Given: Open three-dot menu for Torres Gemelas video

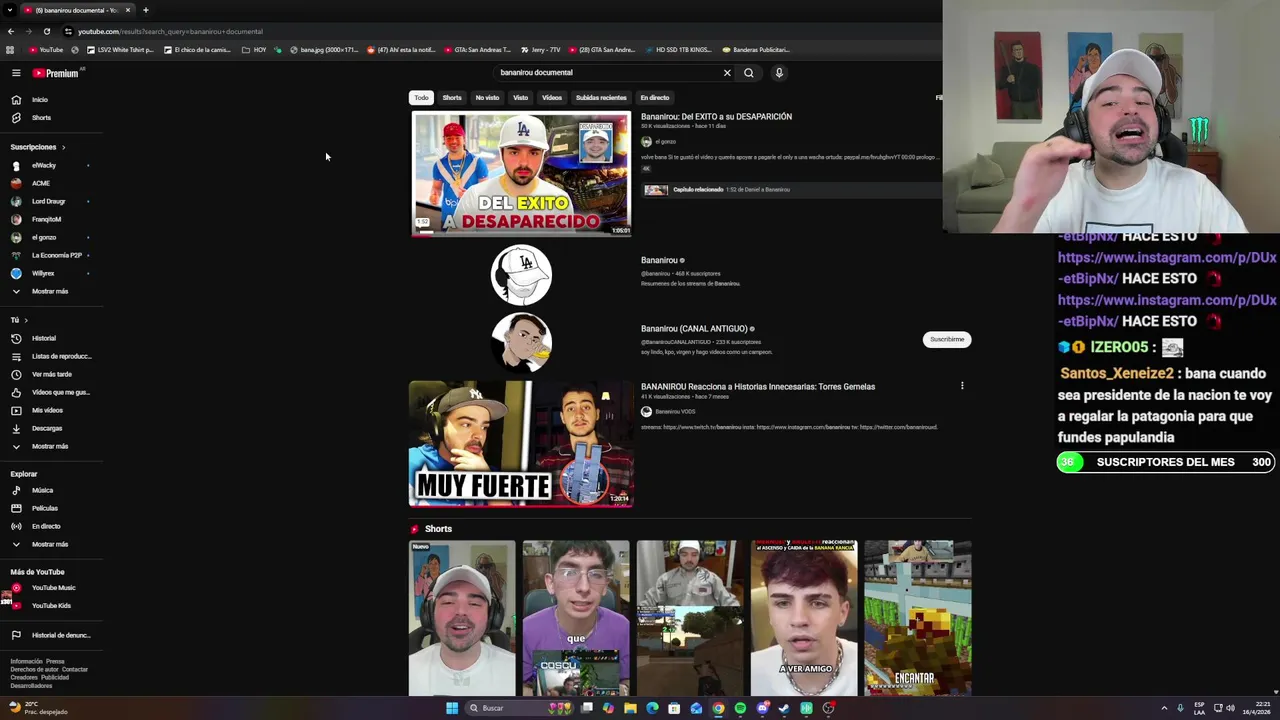Looking at the screenshot, I should [962, 386].
